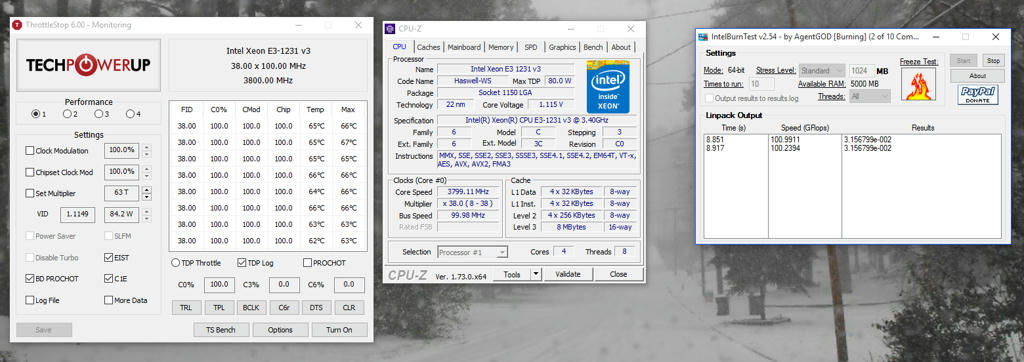Open the Stress Level dropdown in IntelBurnTest
This screenshot has height=362, width=1024.
tap(822, 71)
